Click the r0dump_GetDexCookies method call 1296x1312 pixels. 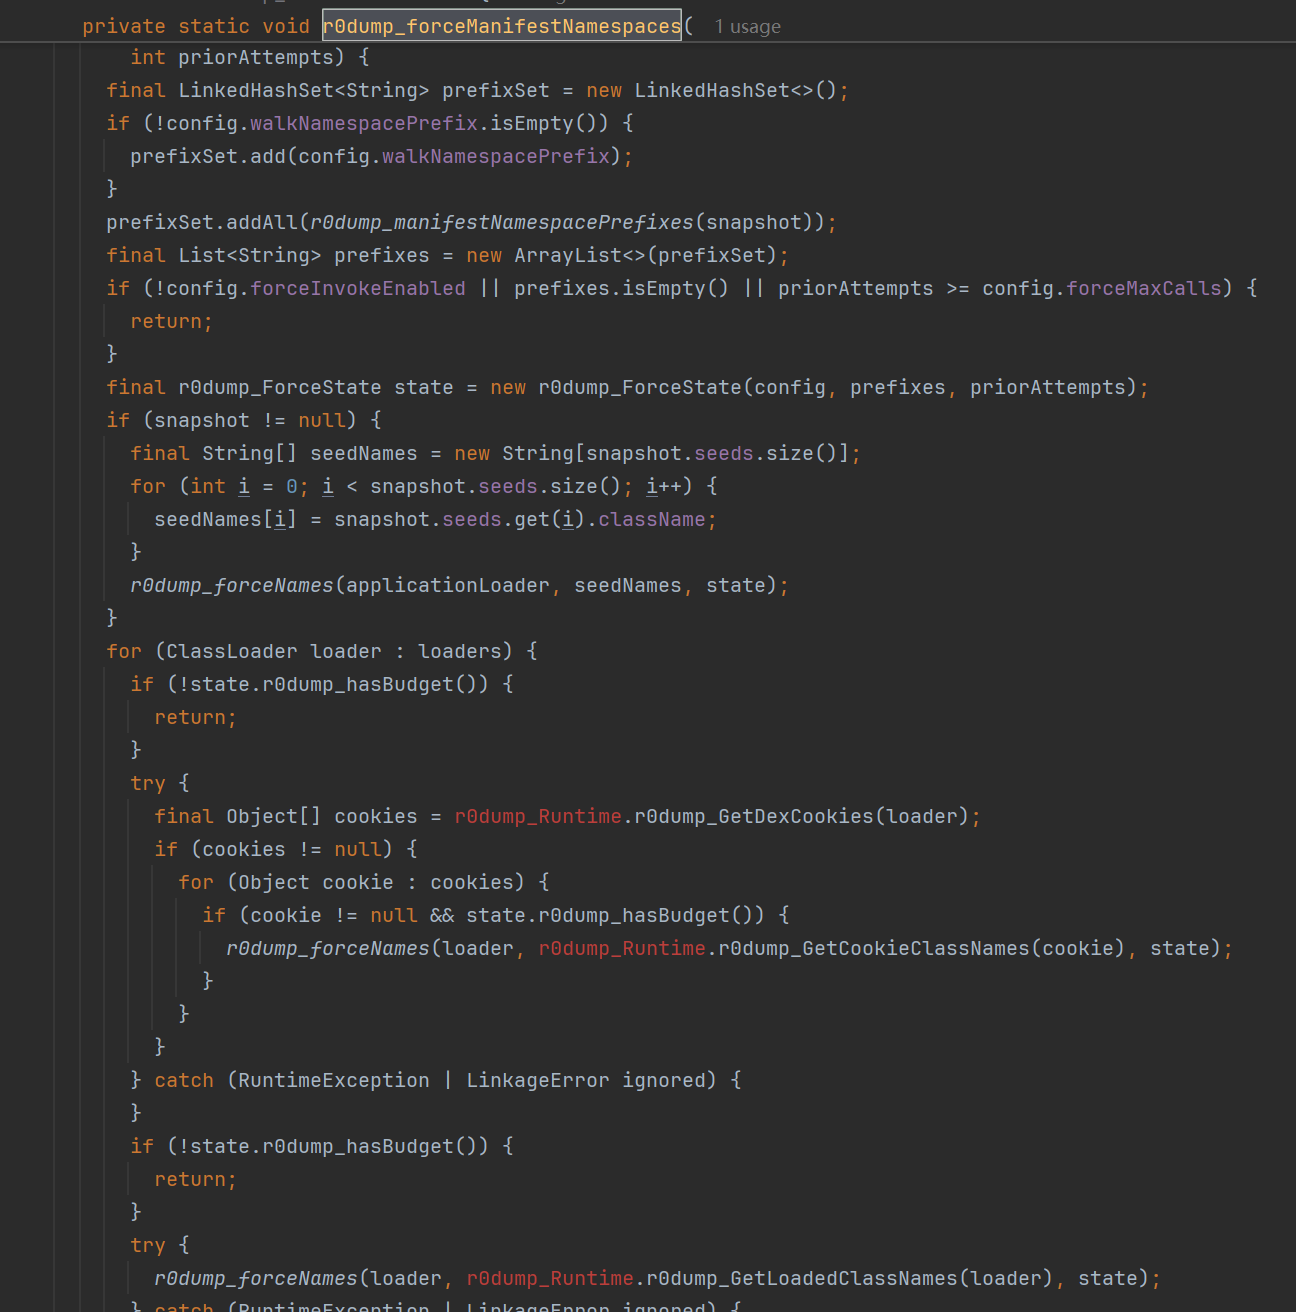(754, 817)
